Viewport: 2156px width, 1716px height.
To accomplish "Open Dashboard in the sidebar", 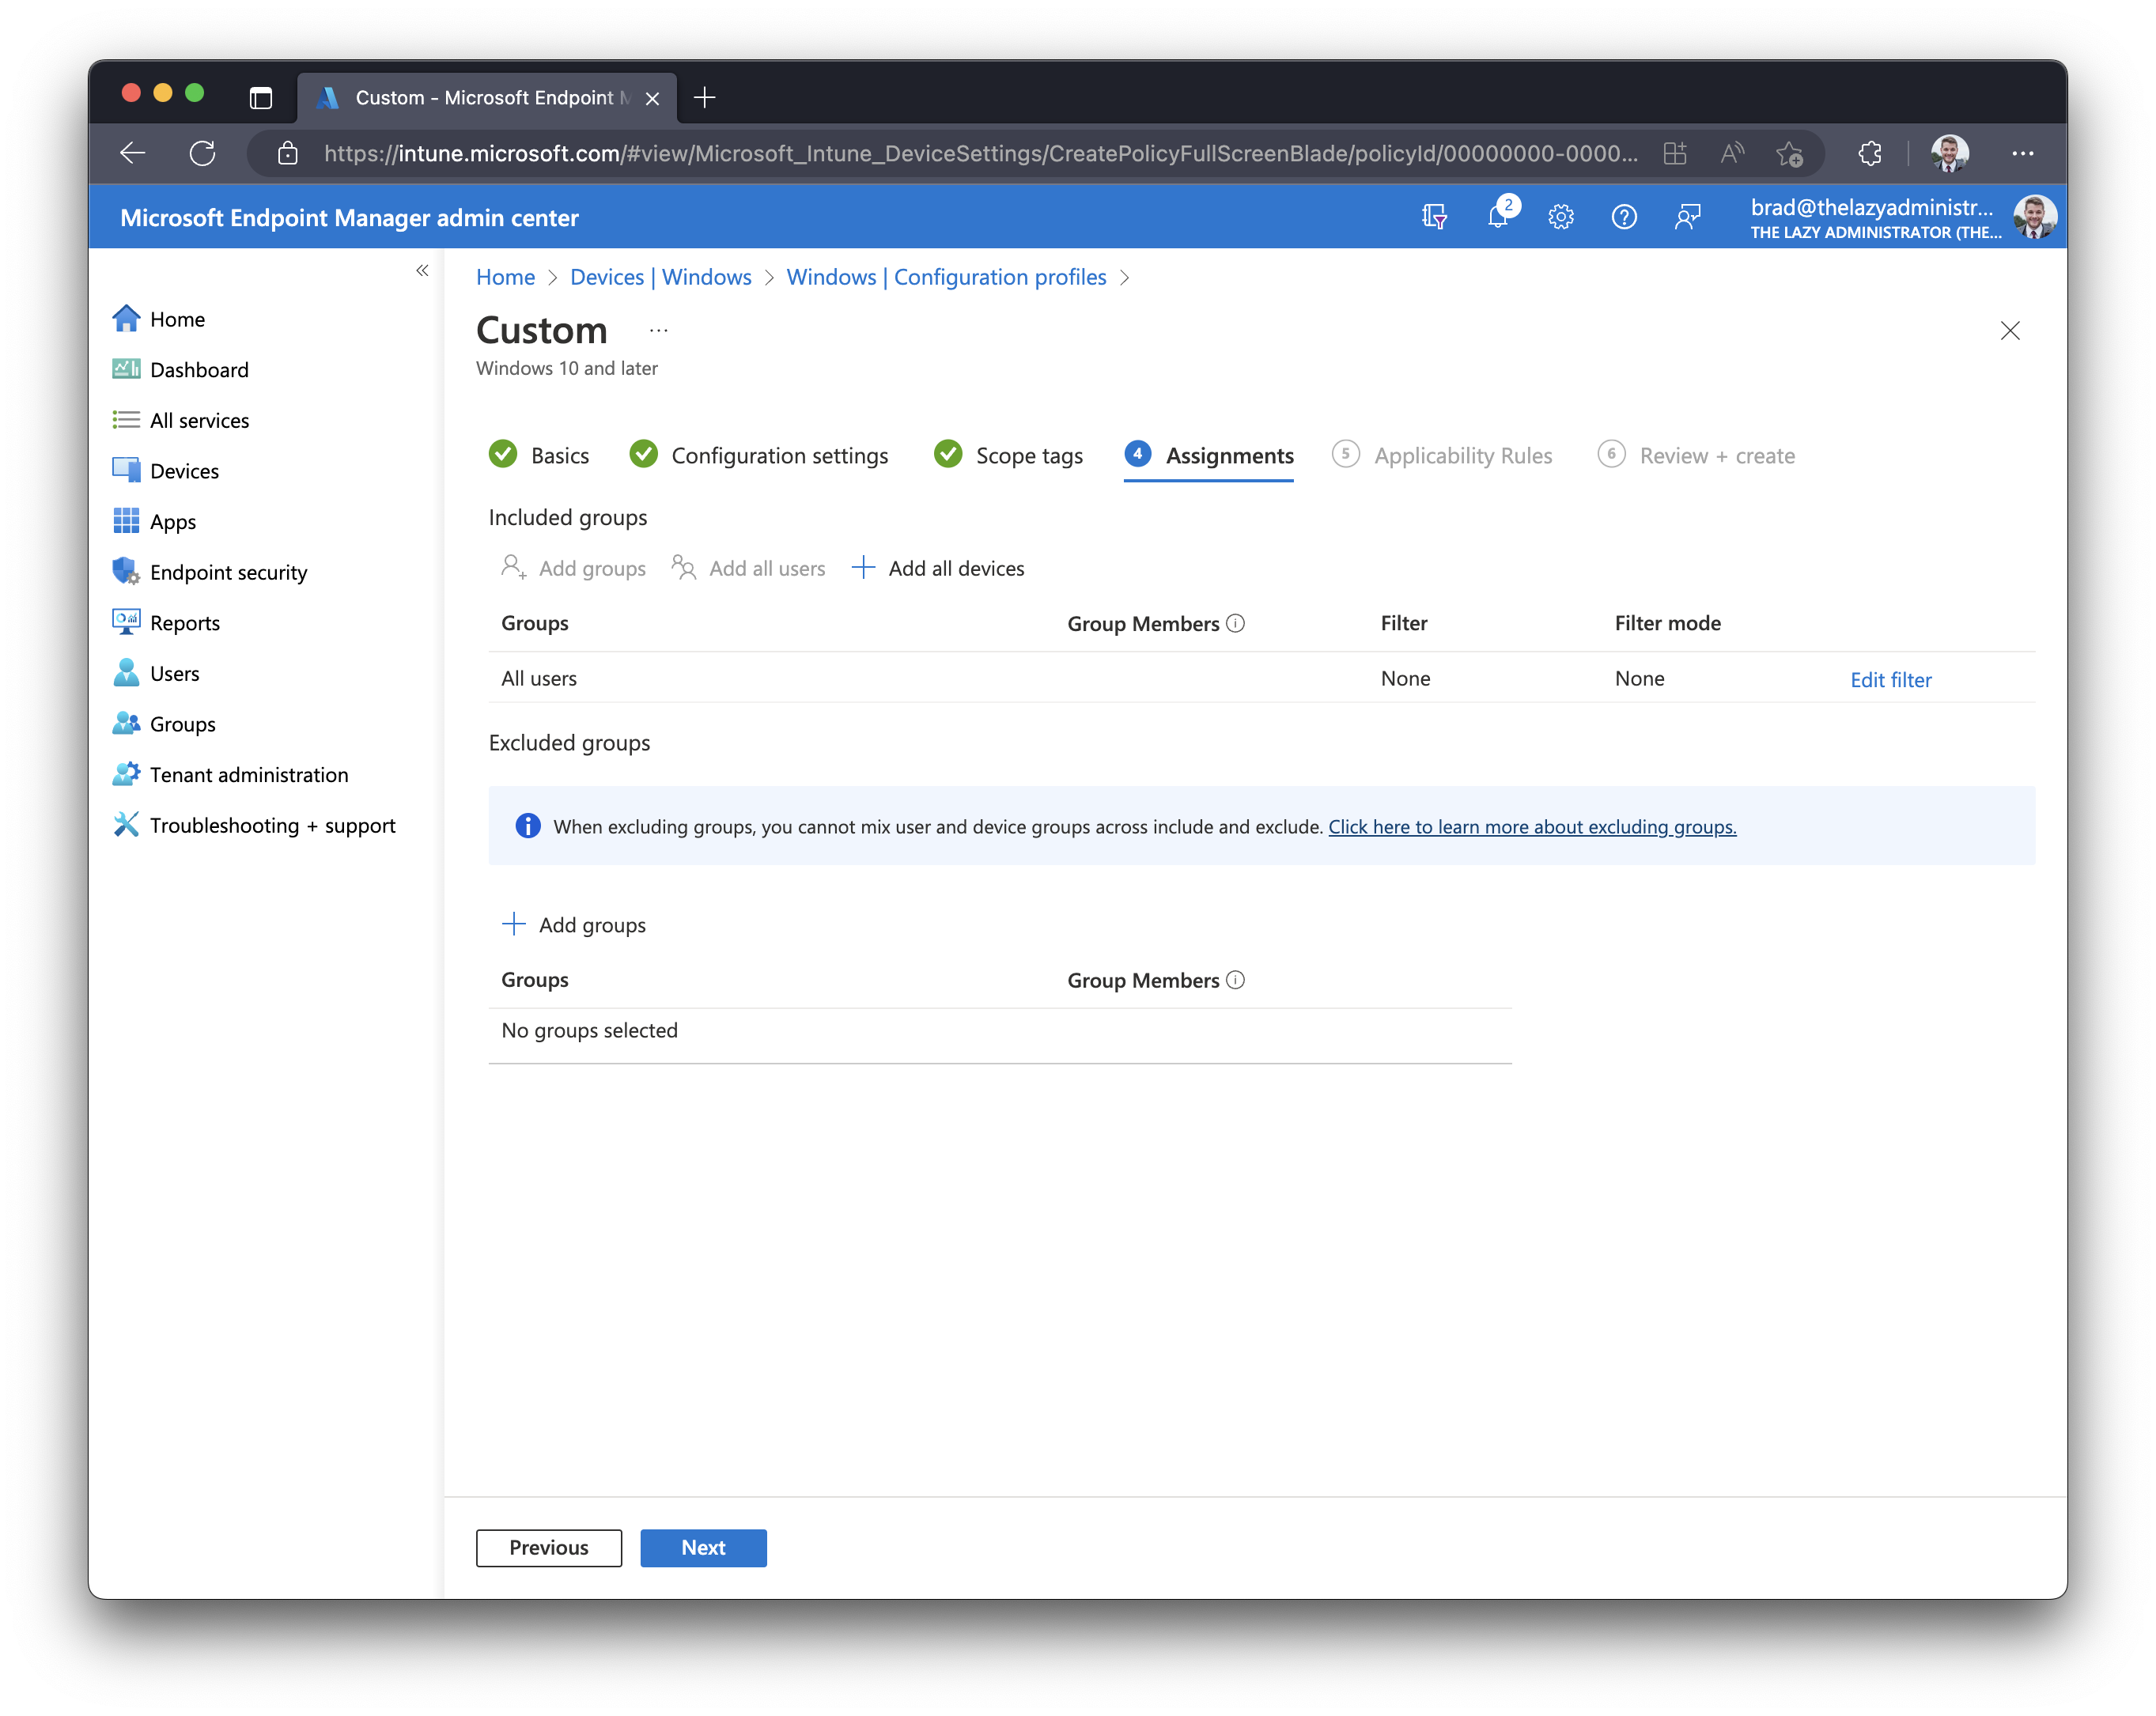I will [180, 370].
